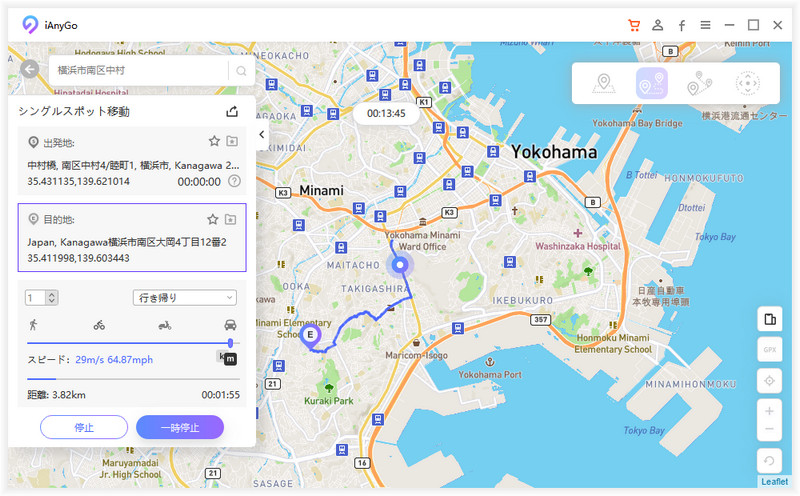Open the Leaflet attribution link

(774, 481)
